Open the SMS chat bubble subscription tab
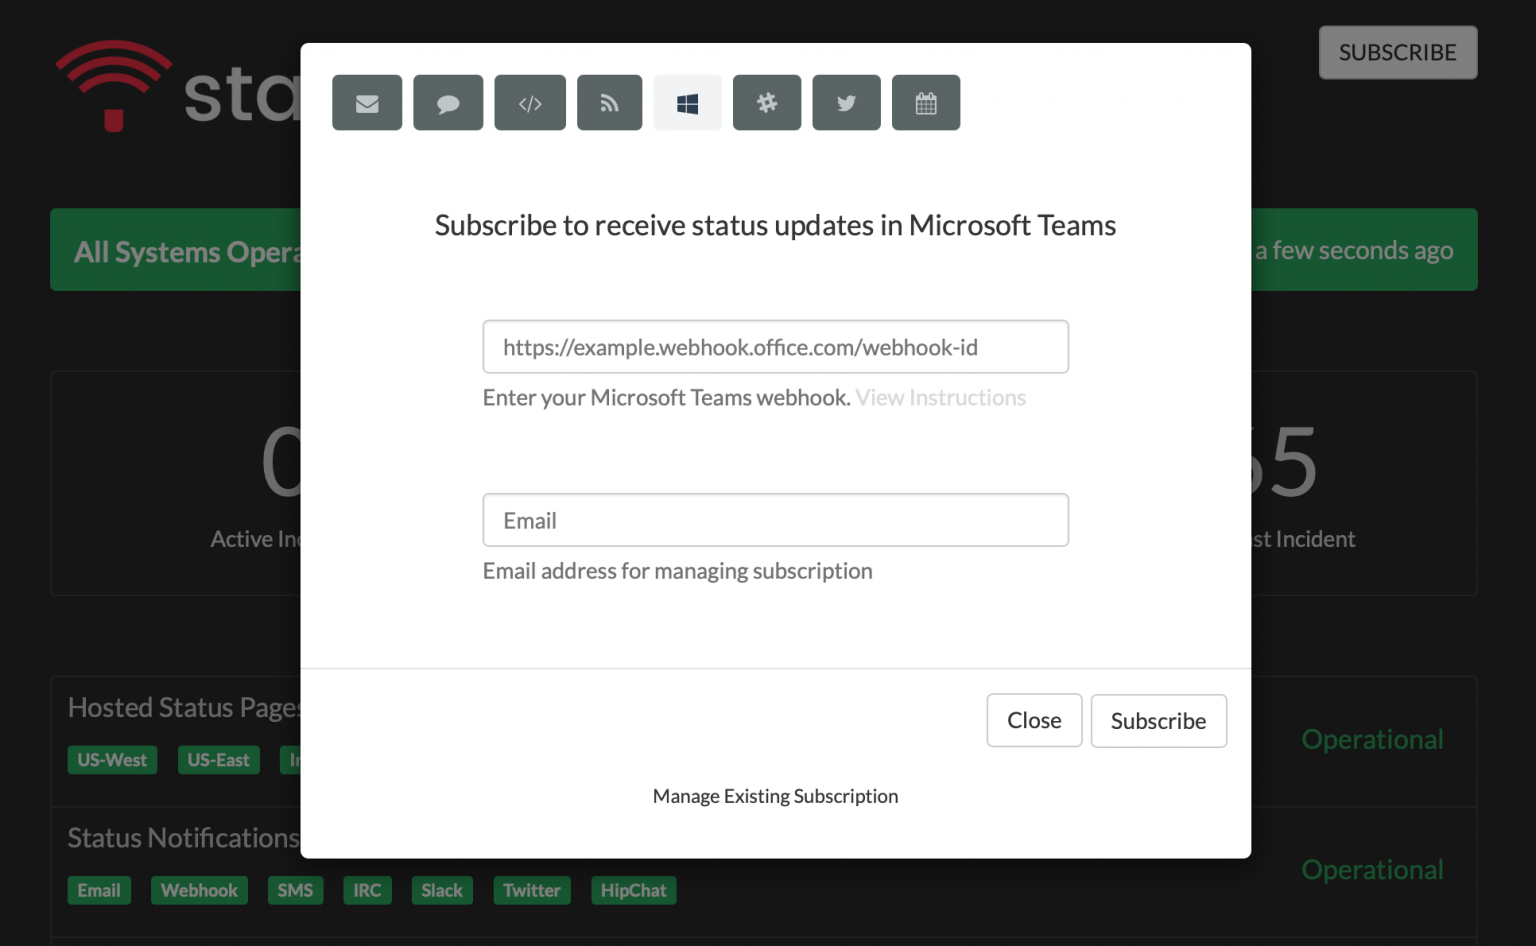Viewport: 1536px width, 946px height. coord(448,102)
